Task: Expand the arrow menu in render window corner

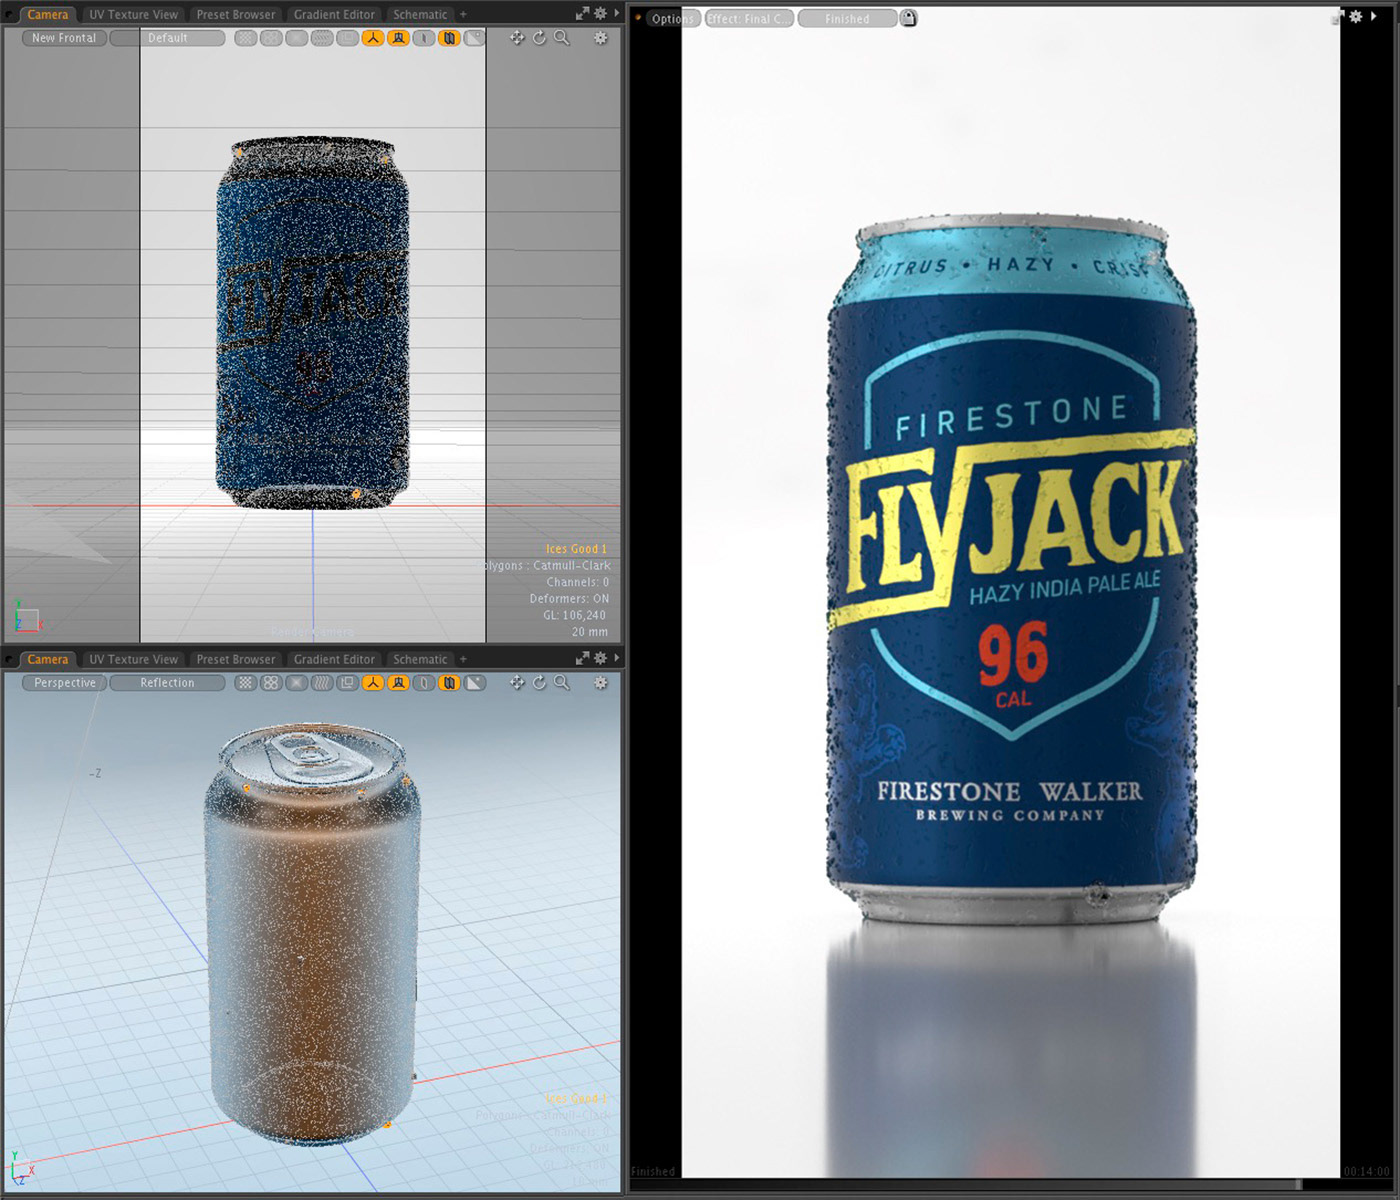Action: 1374,17
